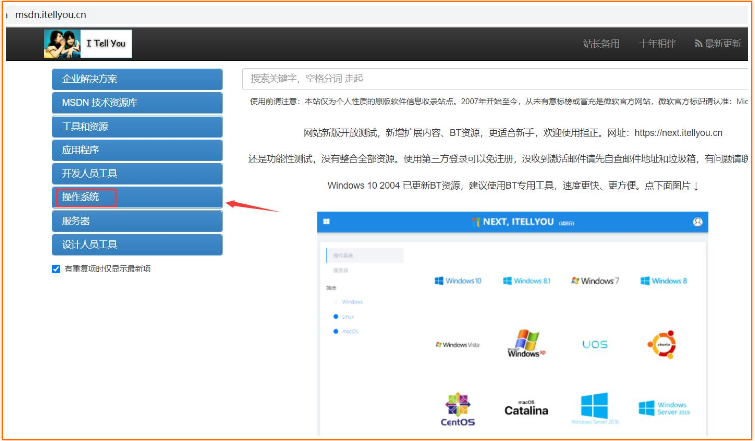
Task: Select the Linux filter radio button
Action: tap(336, 316)
